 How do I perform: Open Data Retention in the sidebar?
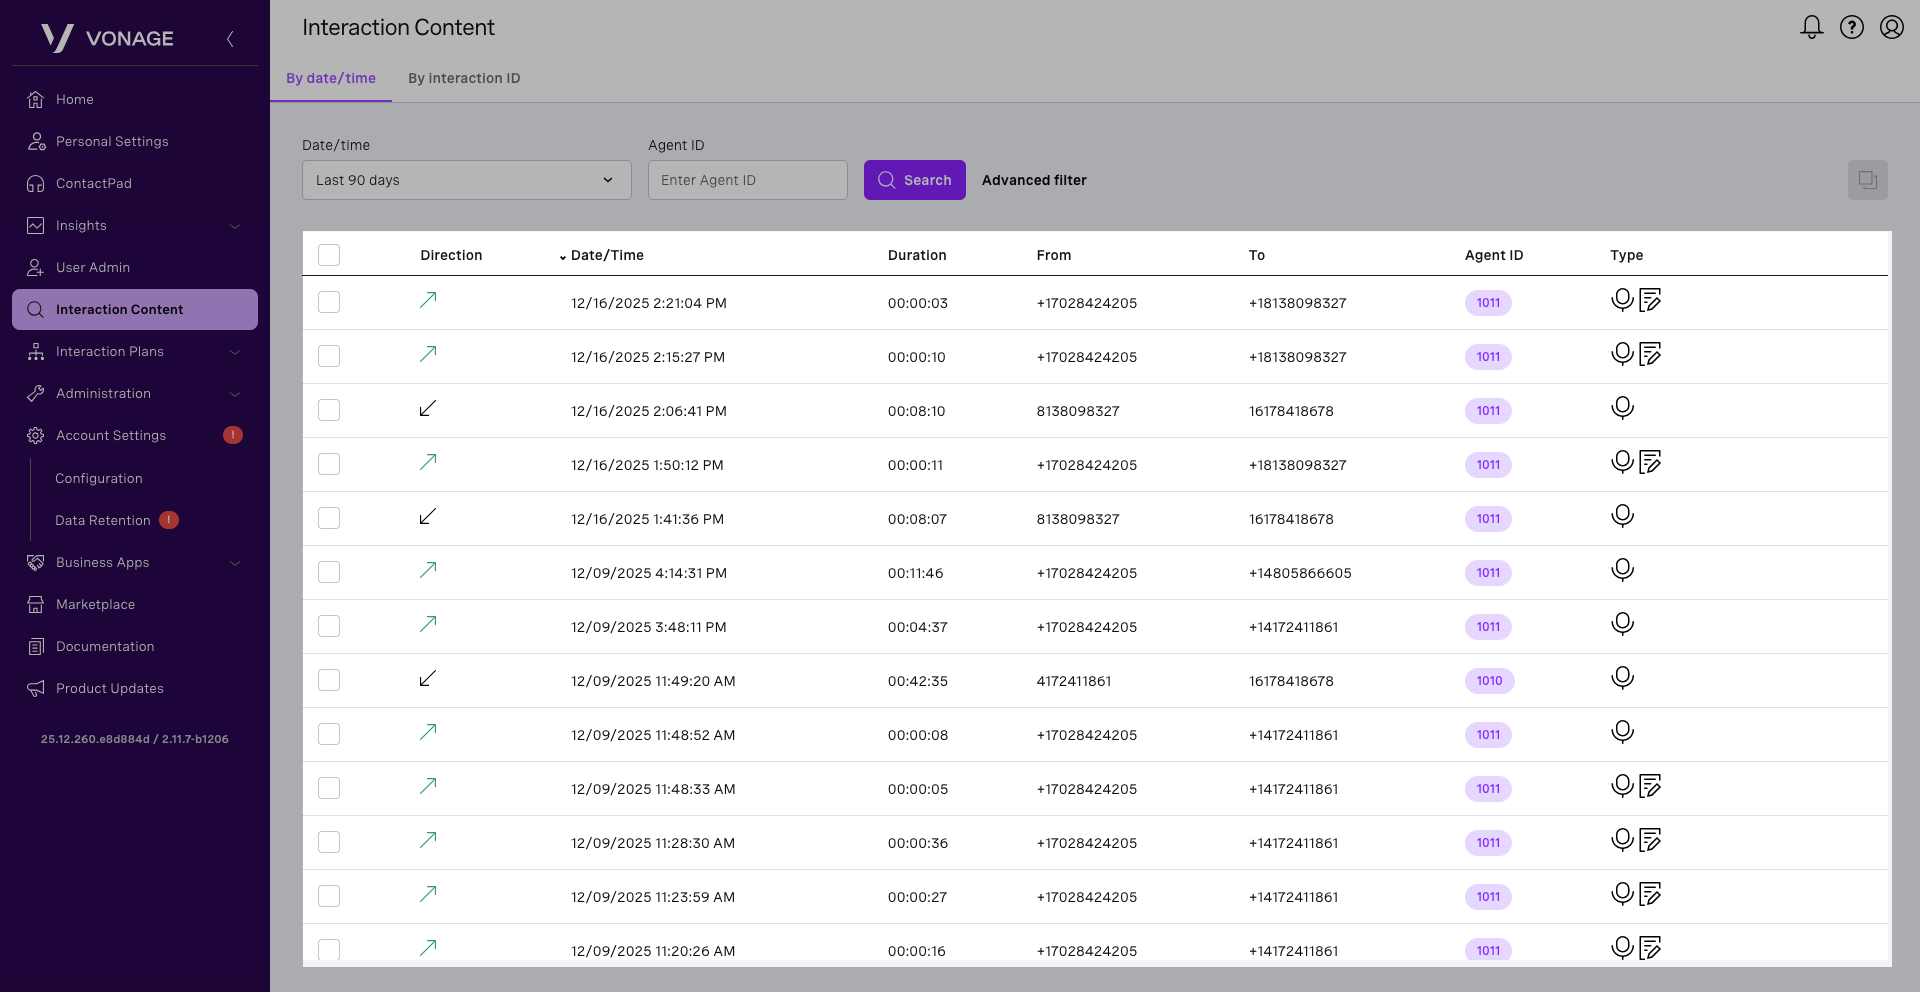[x=103, y=520]
